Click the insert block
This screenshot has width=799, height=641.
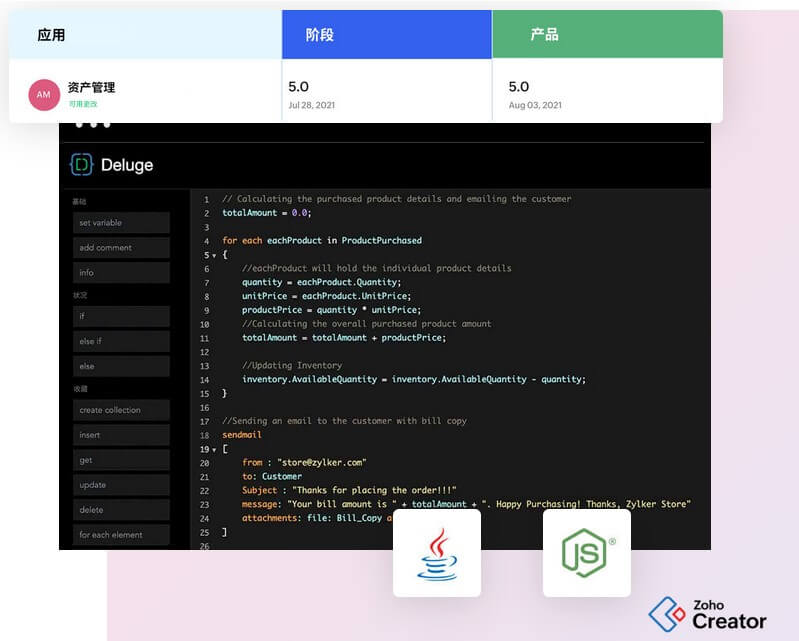(x=121, y=435)
